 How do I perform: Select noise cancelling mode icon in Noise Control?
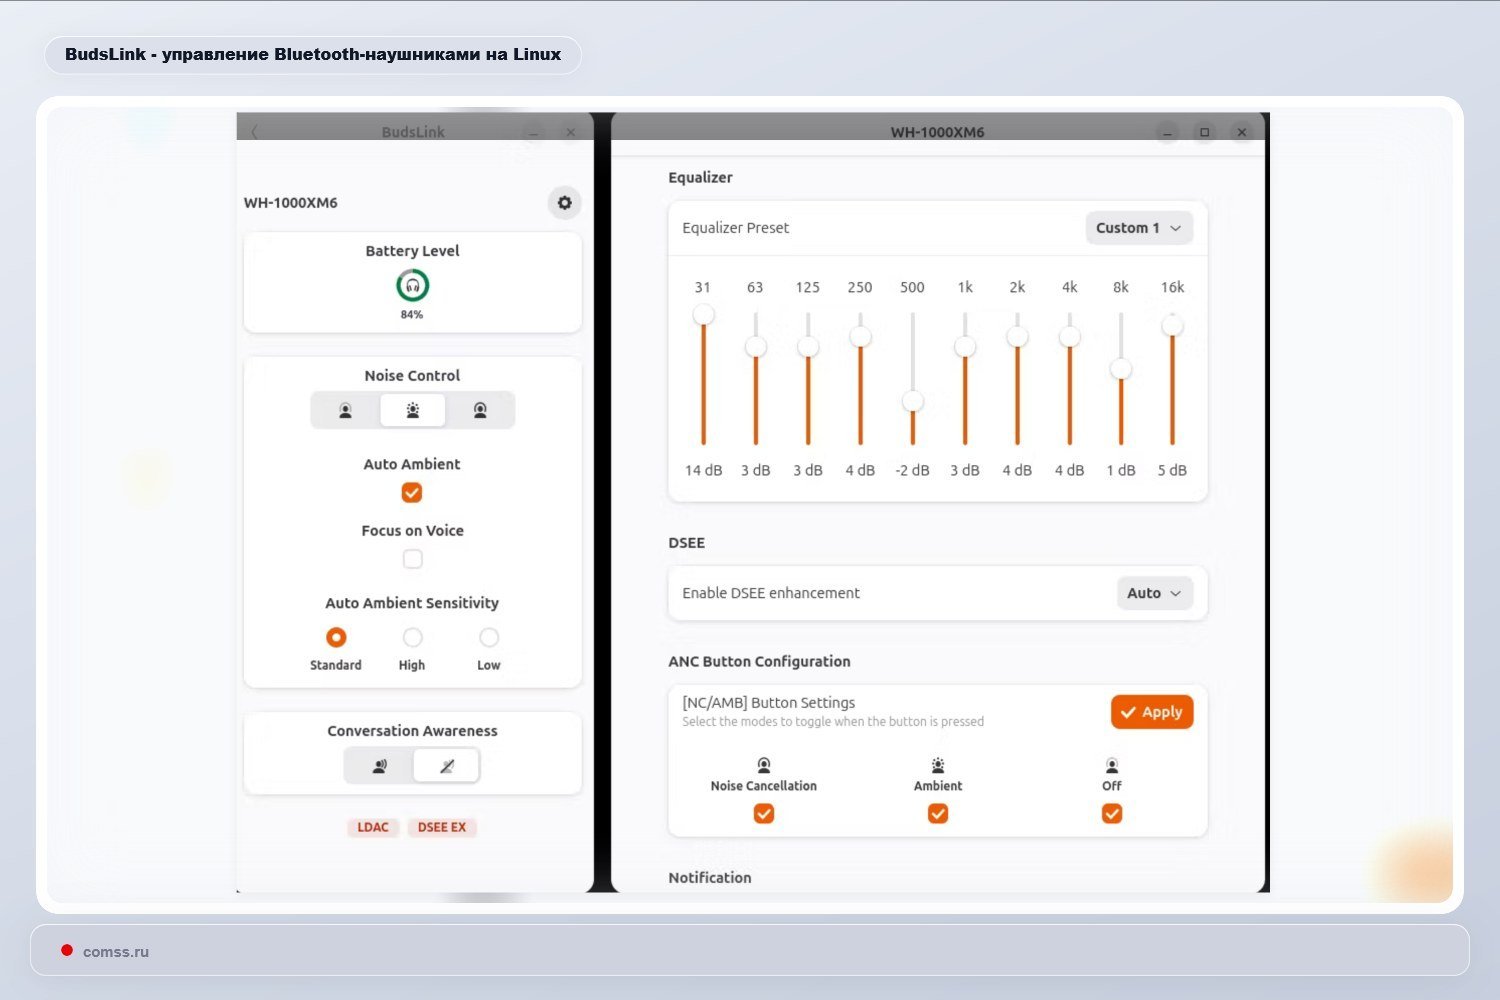(x=480, y=410)
